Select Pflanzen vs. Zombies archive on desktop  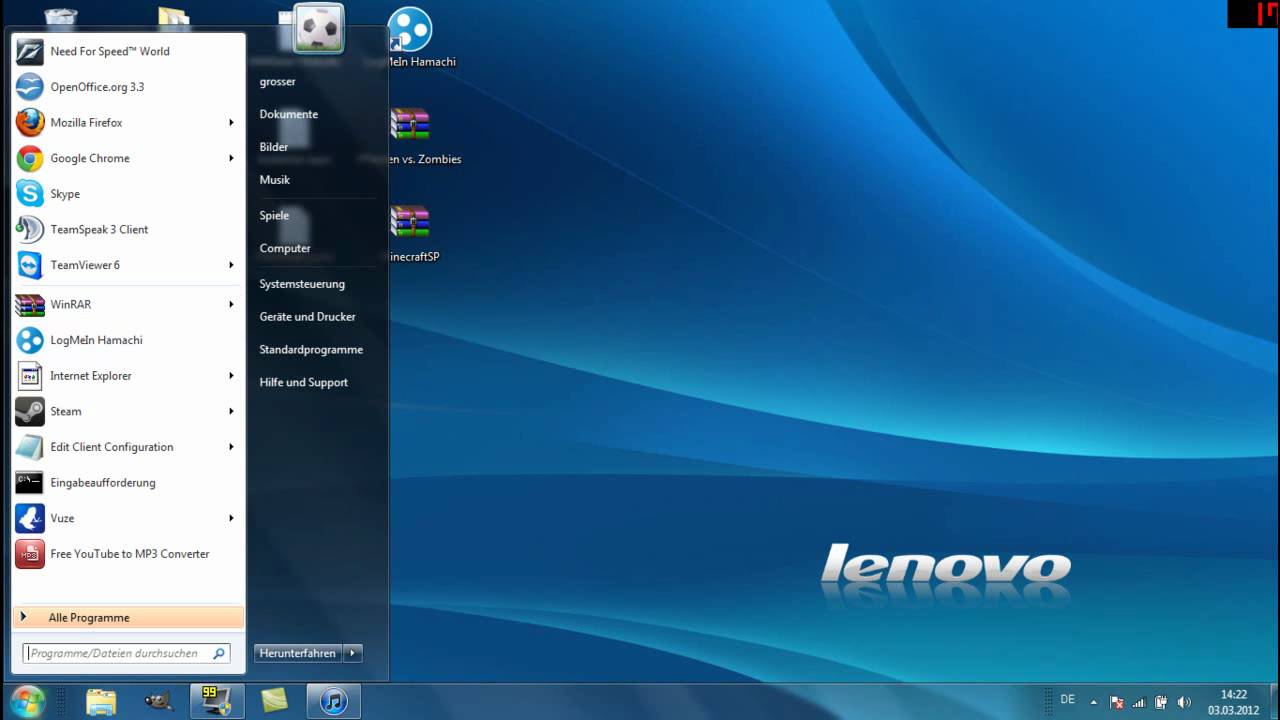point(410,136)
